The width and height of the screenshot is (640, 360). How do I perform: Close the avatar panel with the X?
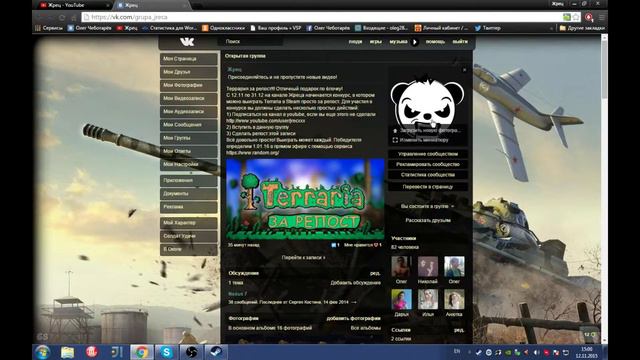tap(464, 70)
